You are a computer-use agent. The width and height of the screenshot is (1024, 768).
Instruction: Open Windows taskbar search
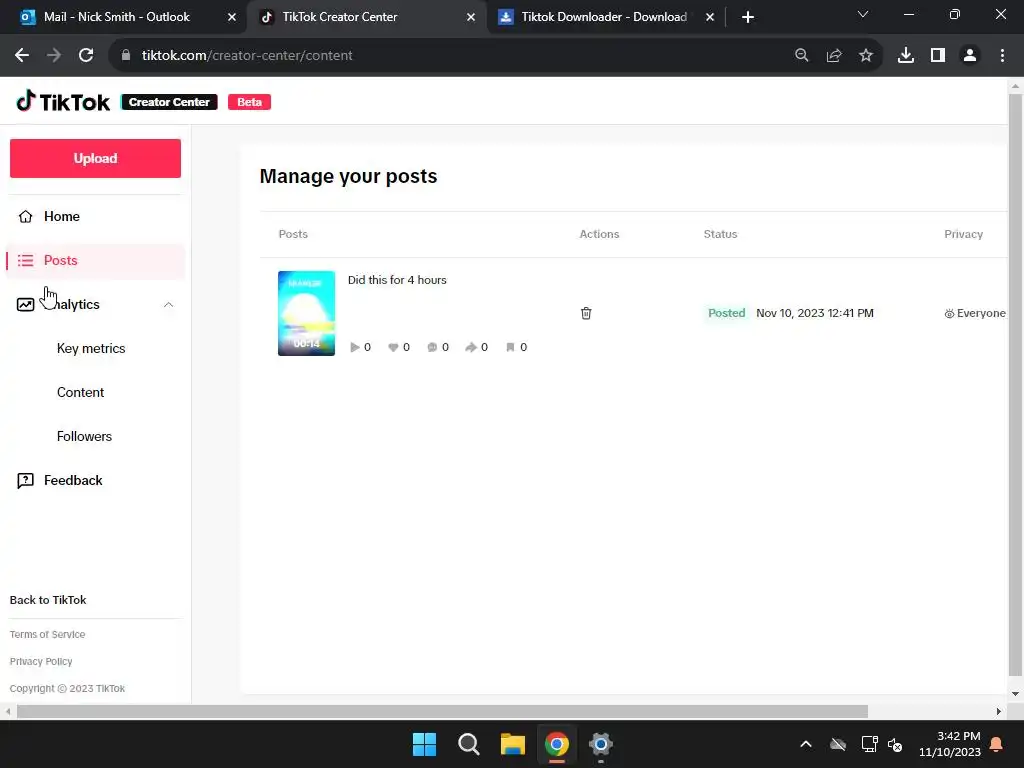tap(468, 744)
